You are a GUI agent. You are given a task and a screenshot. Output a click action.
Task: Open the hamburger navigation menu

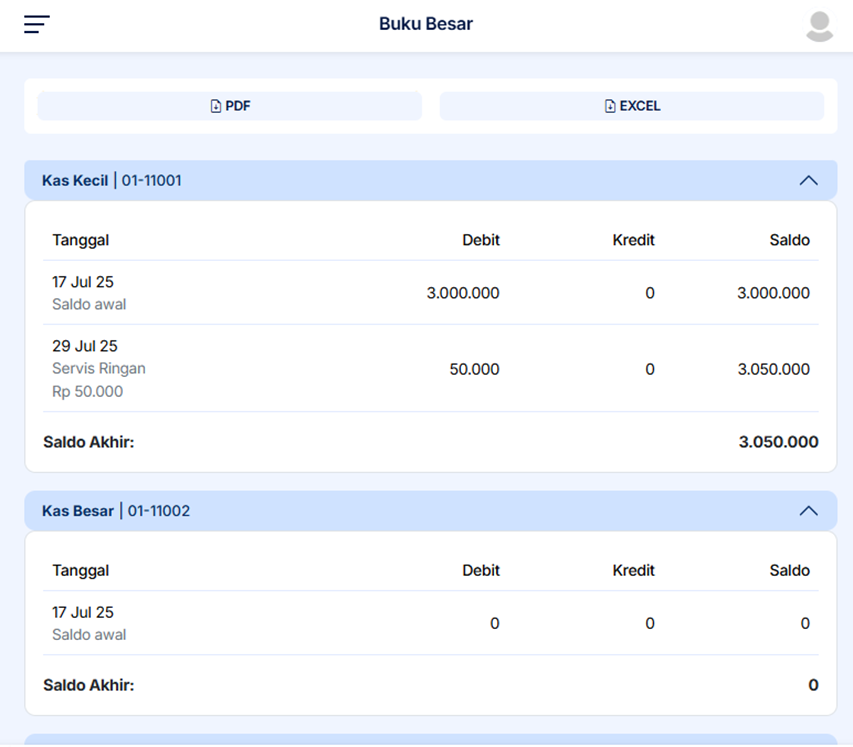(x=37, y=25)
